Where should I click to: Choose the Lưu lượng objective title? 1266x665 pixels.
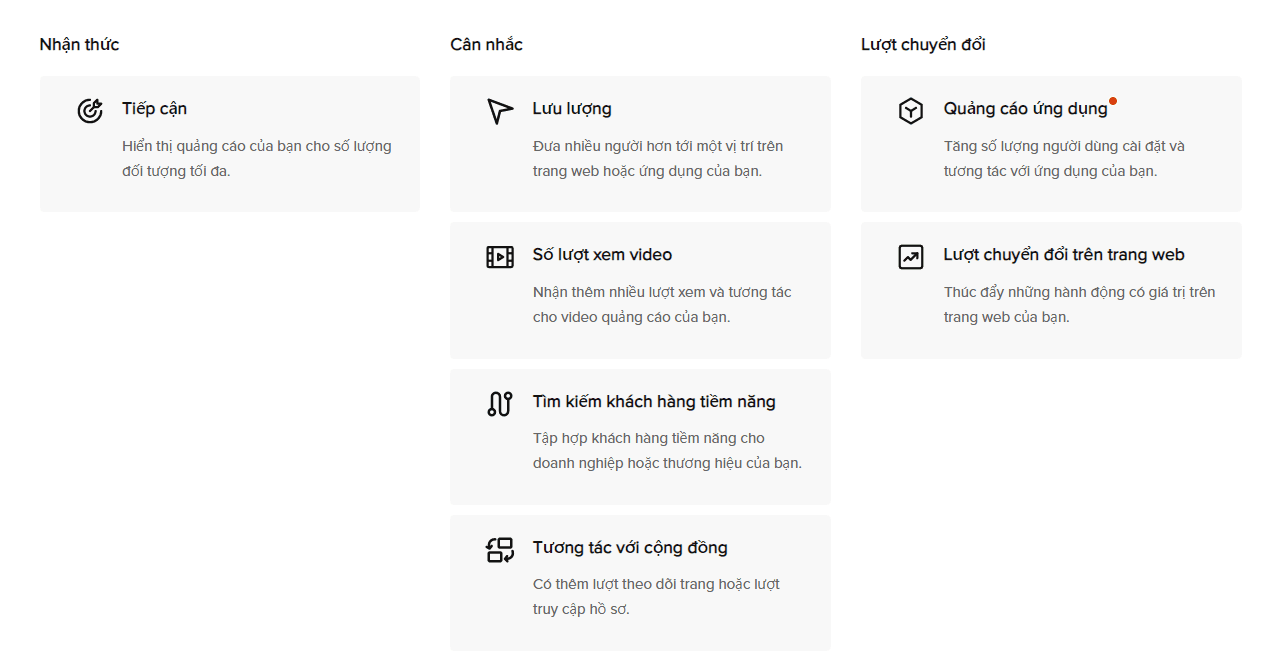pos(571,108)
